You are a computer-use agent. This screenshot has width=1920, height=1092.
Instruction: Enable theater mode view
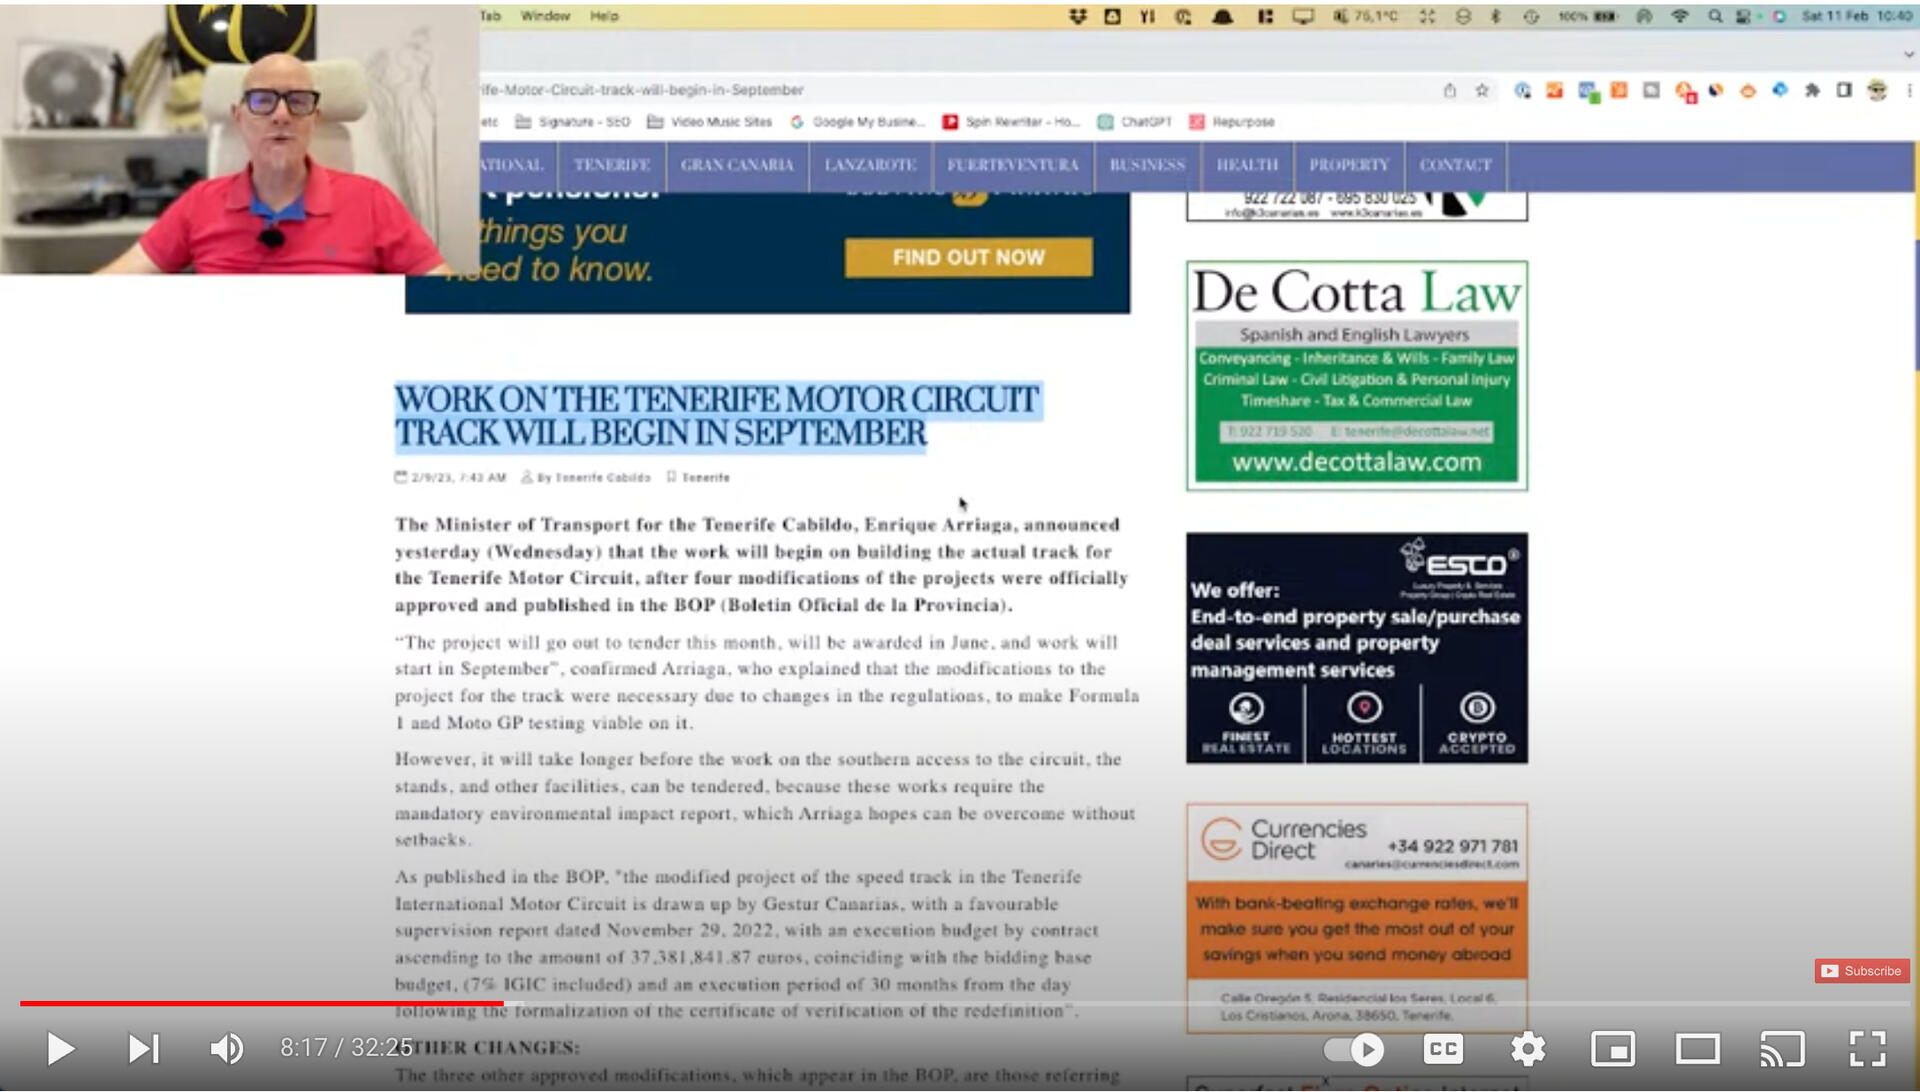[x=1697, y=1049]
